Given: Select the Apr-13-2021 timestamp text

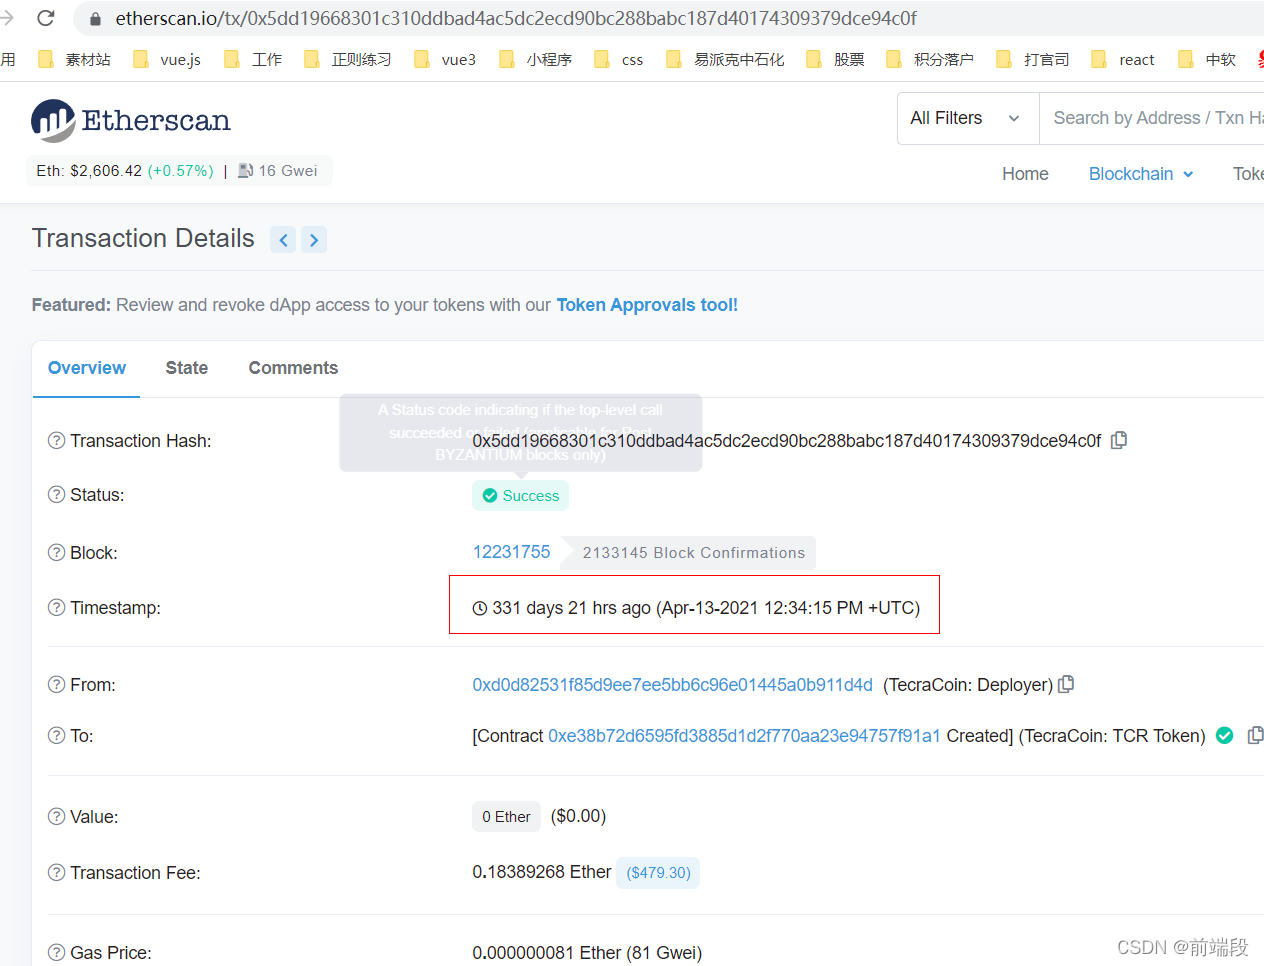Looking at the screenshot, I should click(x=788, y=608).
